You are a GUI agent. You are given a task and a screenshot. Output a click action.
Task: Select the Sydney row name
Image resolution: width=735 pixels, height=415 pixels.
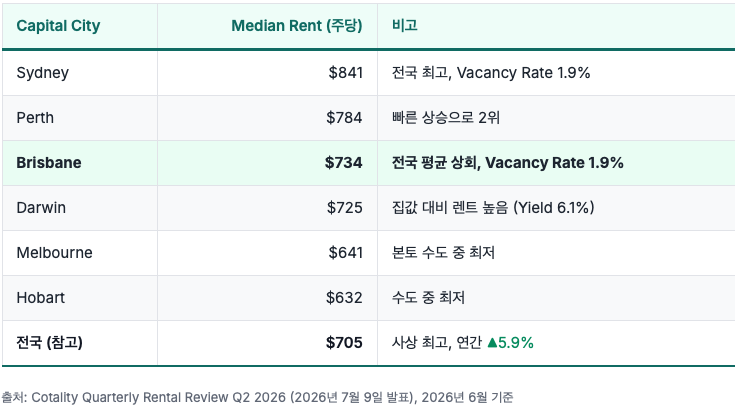pyautogui.click(x=43, y=73)
